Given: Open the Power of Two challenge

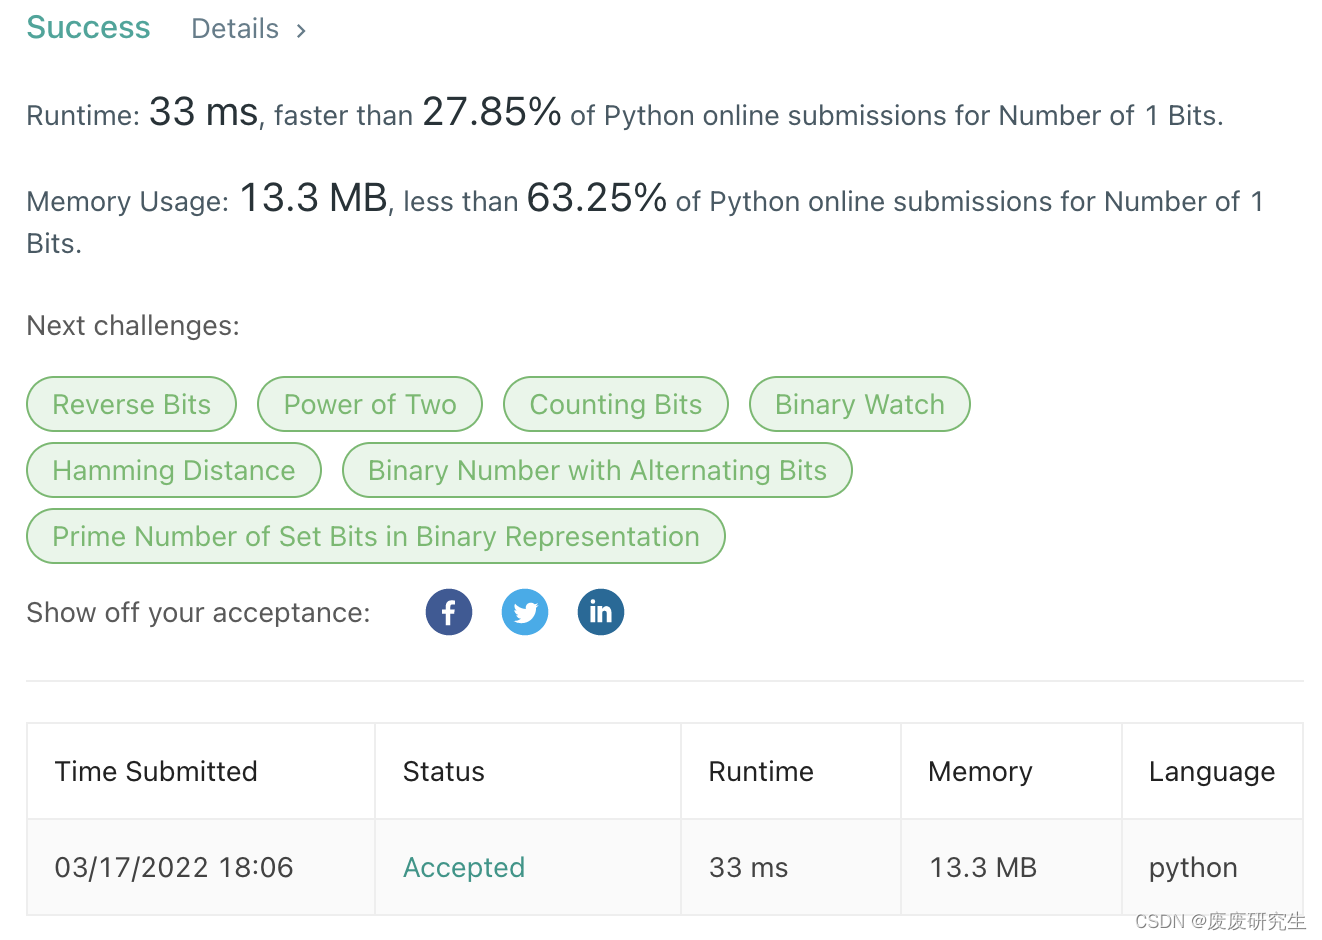Looking at the screenshot, I should [x=369, y=404].
